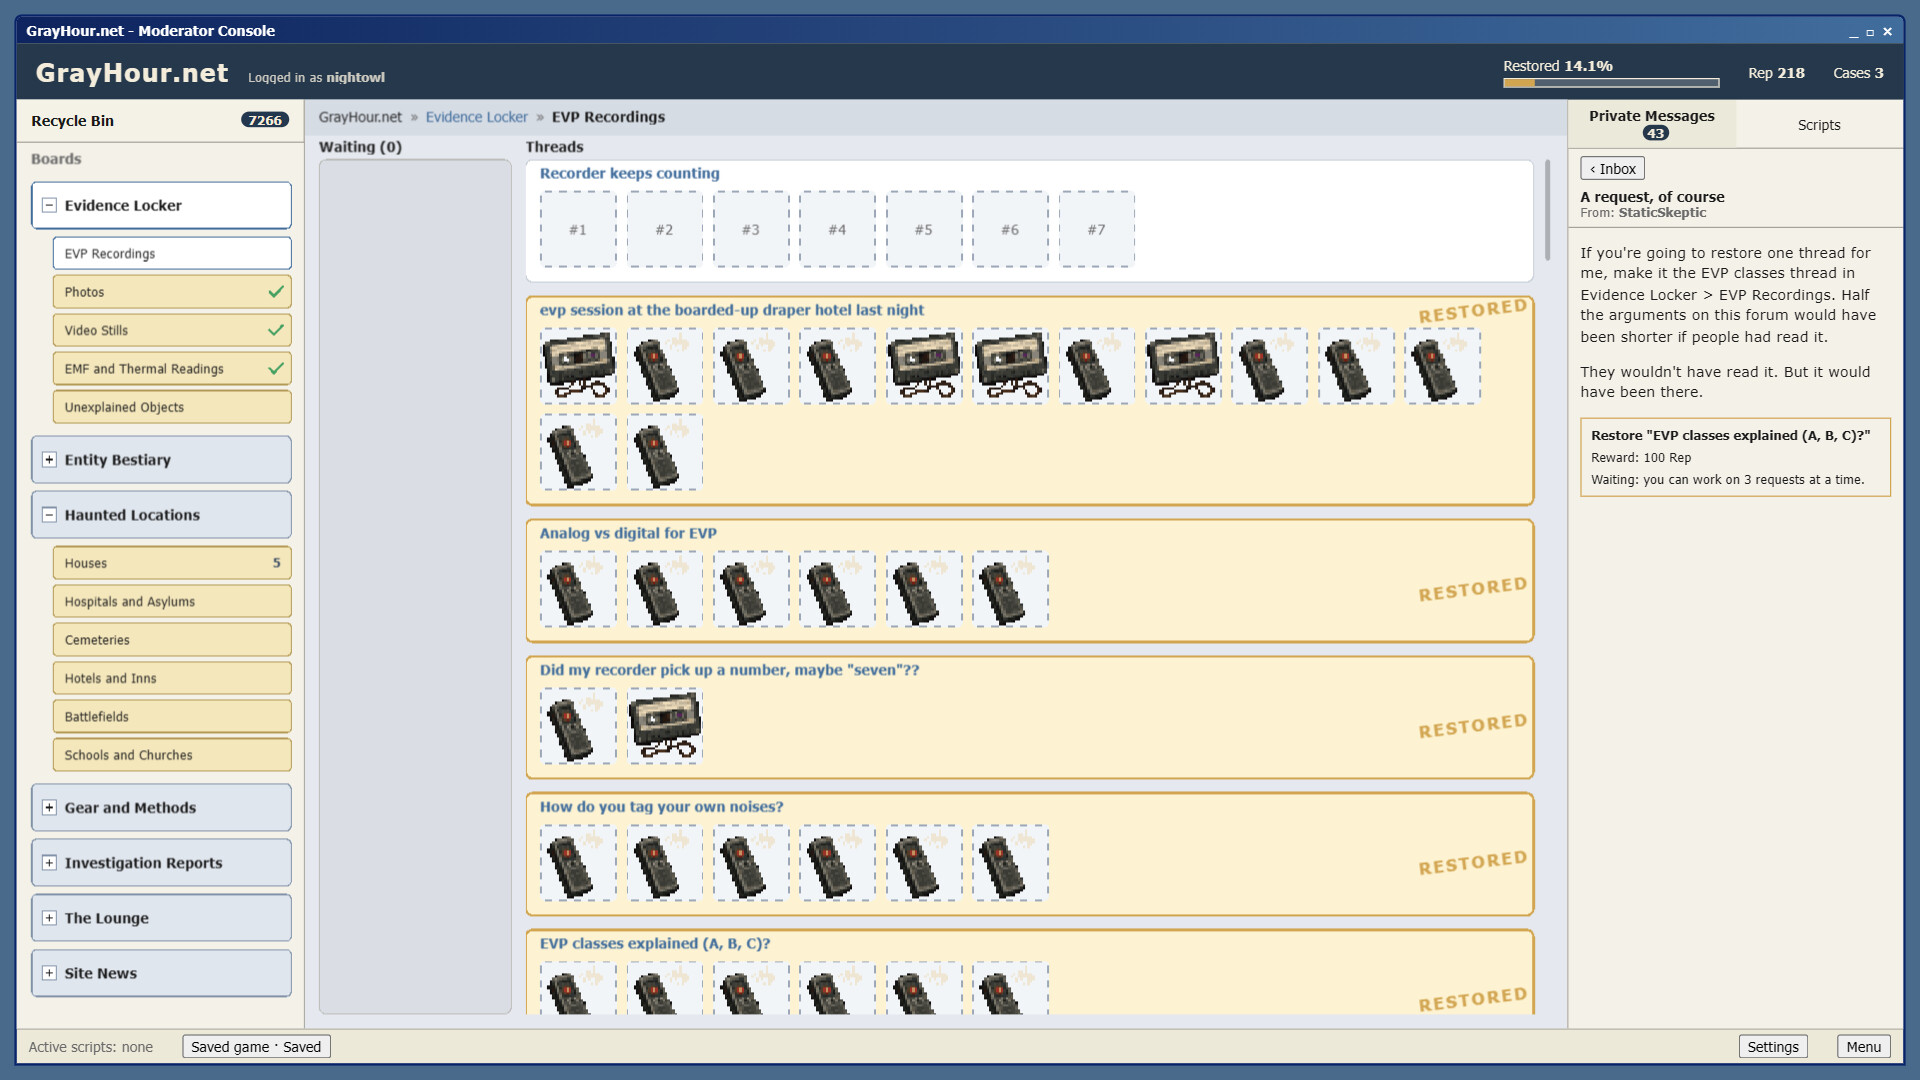Click second recorder in draper hotel second row
Viewport: 1920px width, 1080px height.
(x=665, y=452)
